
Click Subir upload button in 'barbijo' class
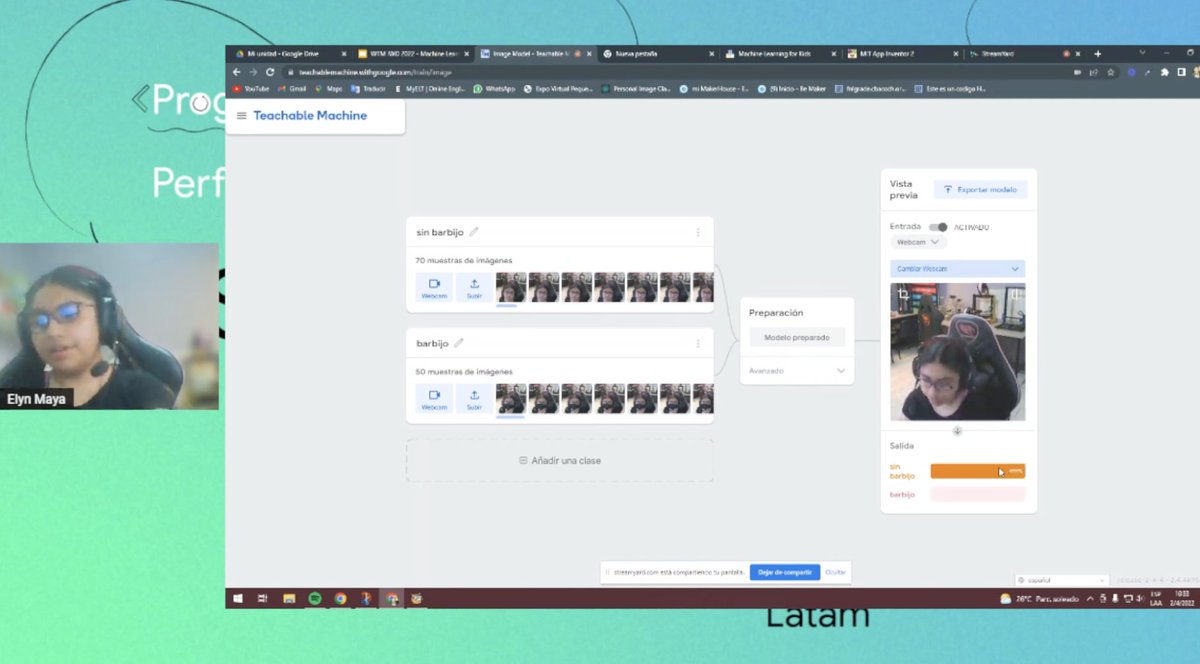(474, 398)
